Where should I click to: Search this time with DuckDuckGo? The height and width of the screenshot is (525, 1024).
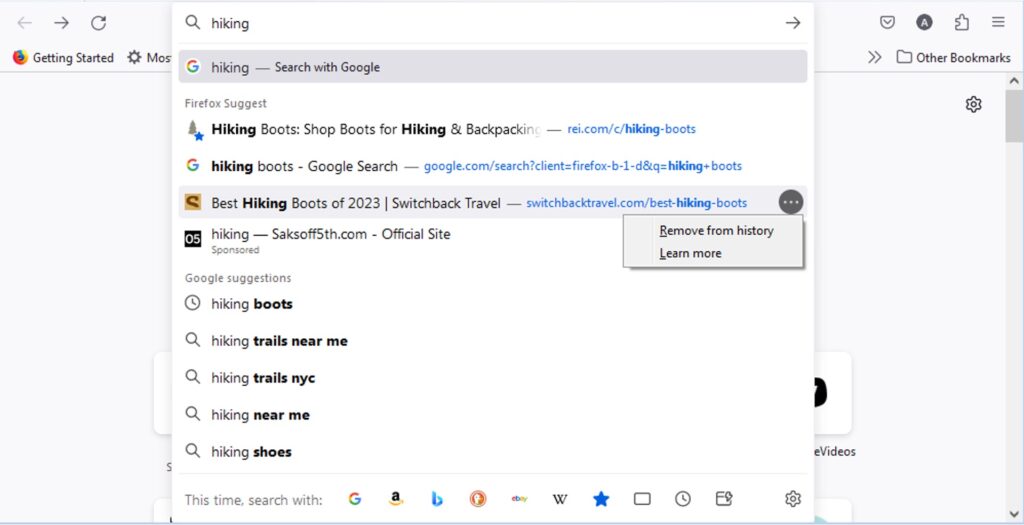click(478, 500)
